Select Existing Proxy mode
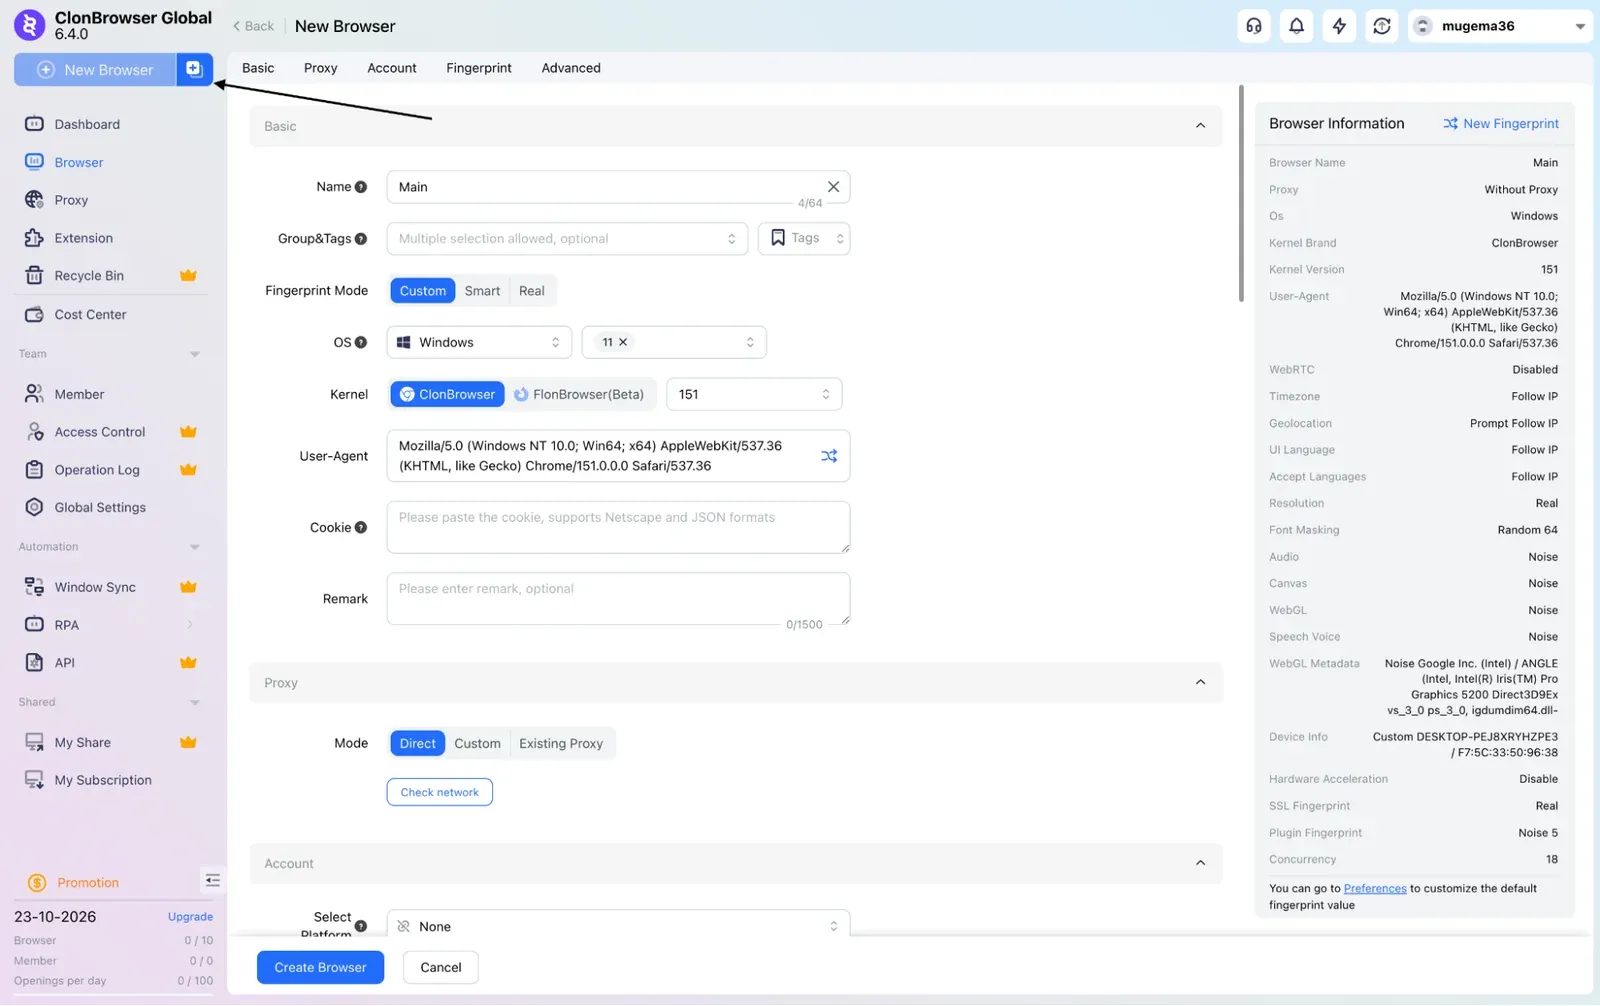 pyautogui.click(x=561, y=743)
